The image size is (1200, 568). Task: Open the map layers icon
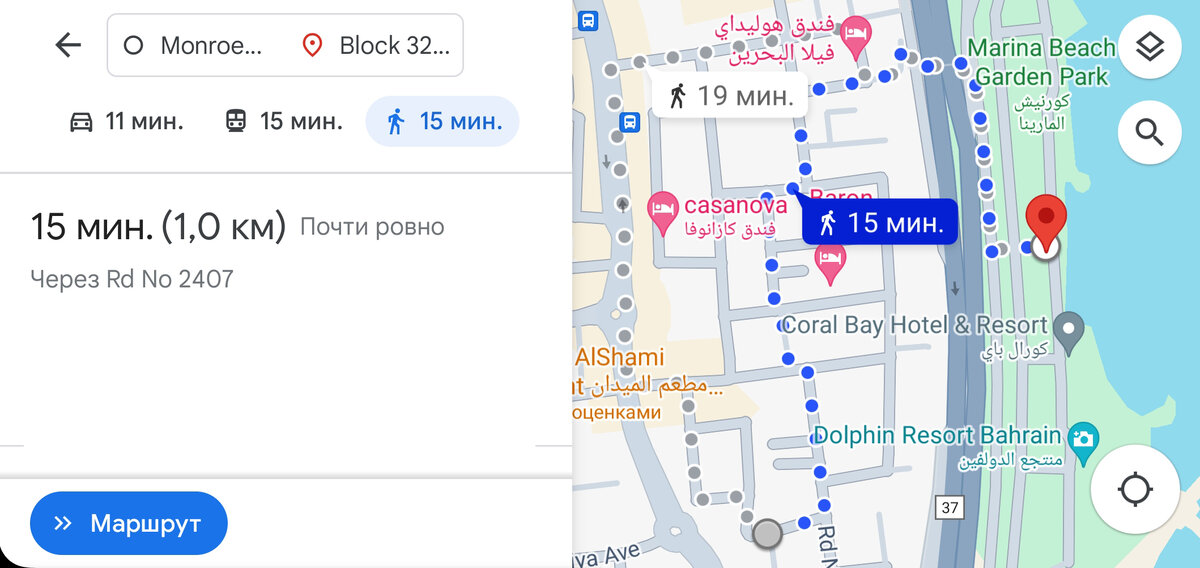[x=1150, y=47]
